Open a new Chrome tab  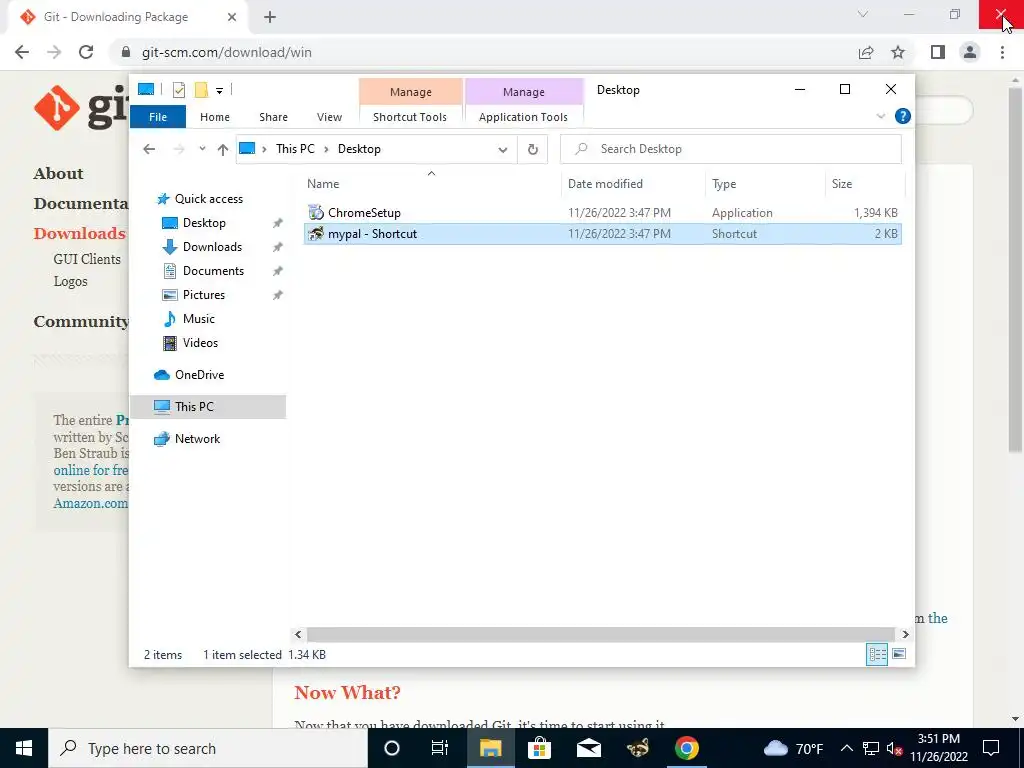click(270, 18)
